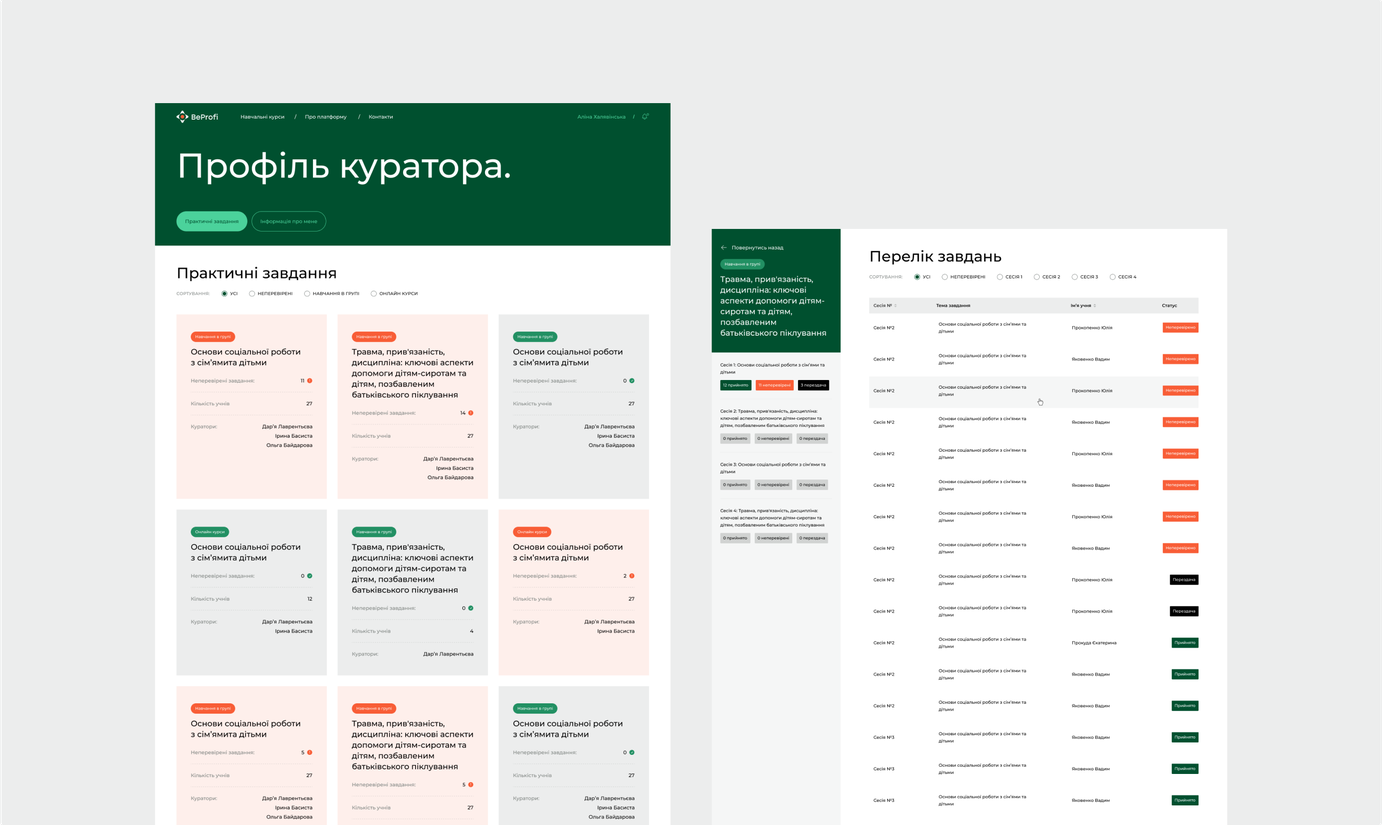Click the red alert icon beside count 11
The height and width of the screenshot is (825, 1382).
pos(310,381)
